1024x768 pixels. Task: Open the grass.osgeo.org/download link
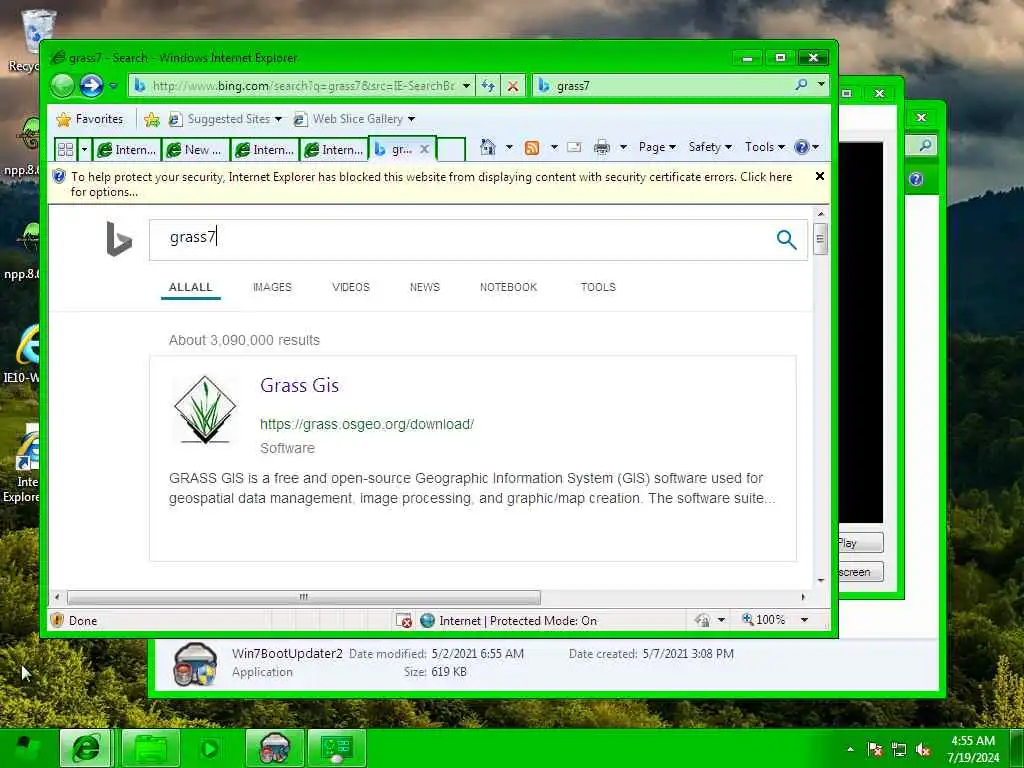367,424
